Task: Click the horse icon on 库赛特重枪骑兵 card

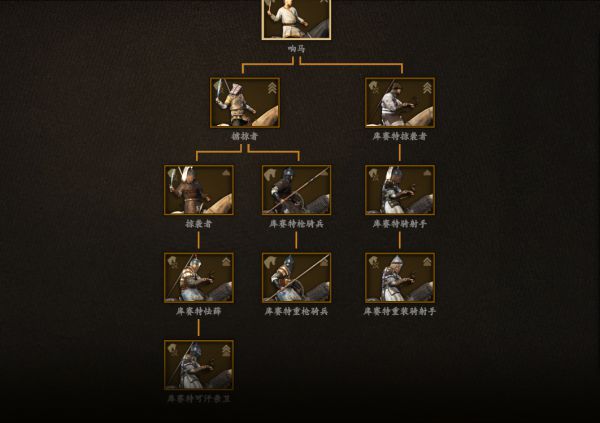Action: [x=270, y=262]
